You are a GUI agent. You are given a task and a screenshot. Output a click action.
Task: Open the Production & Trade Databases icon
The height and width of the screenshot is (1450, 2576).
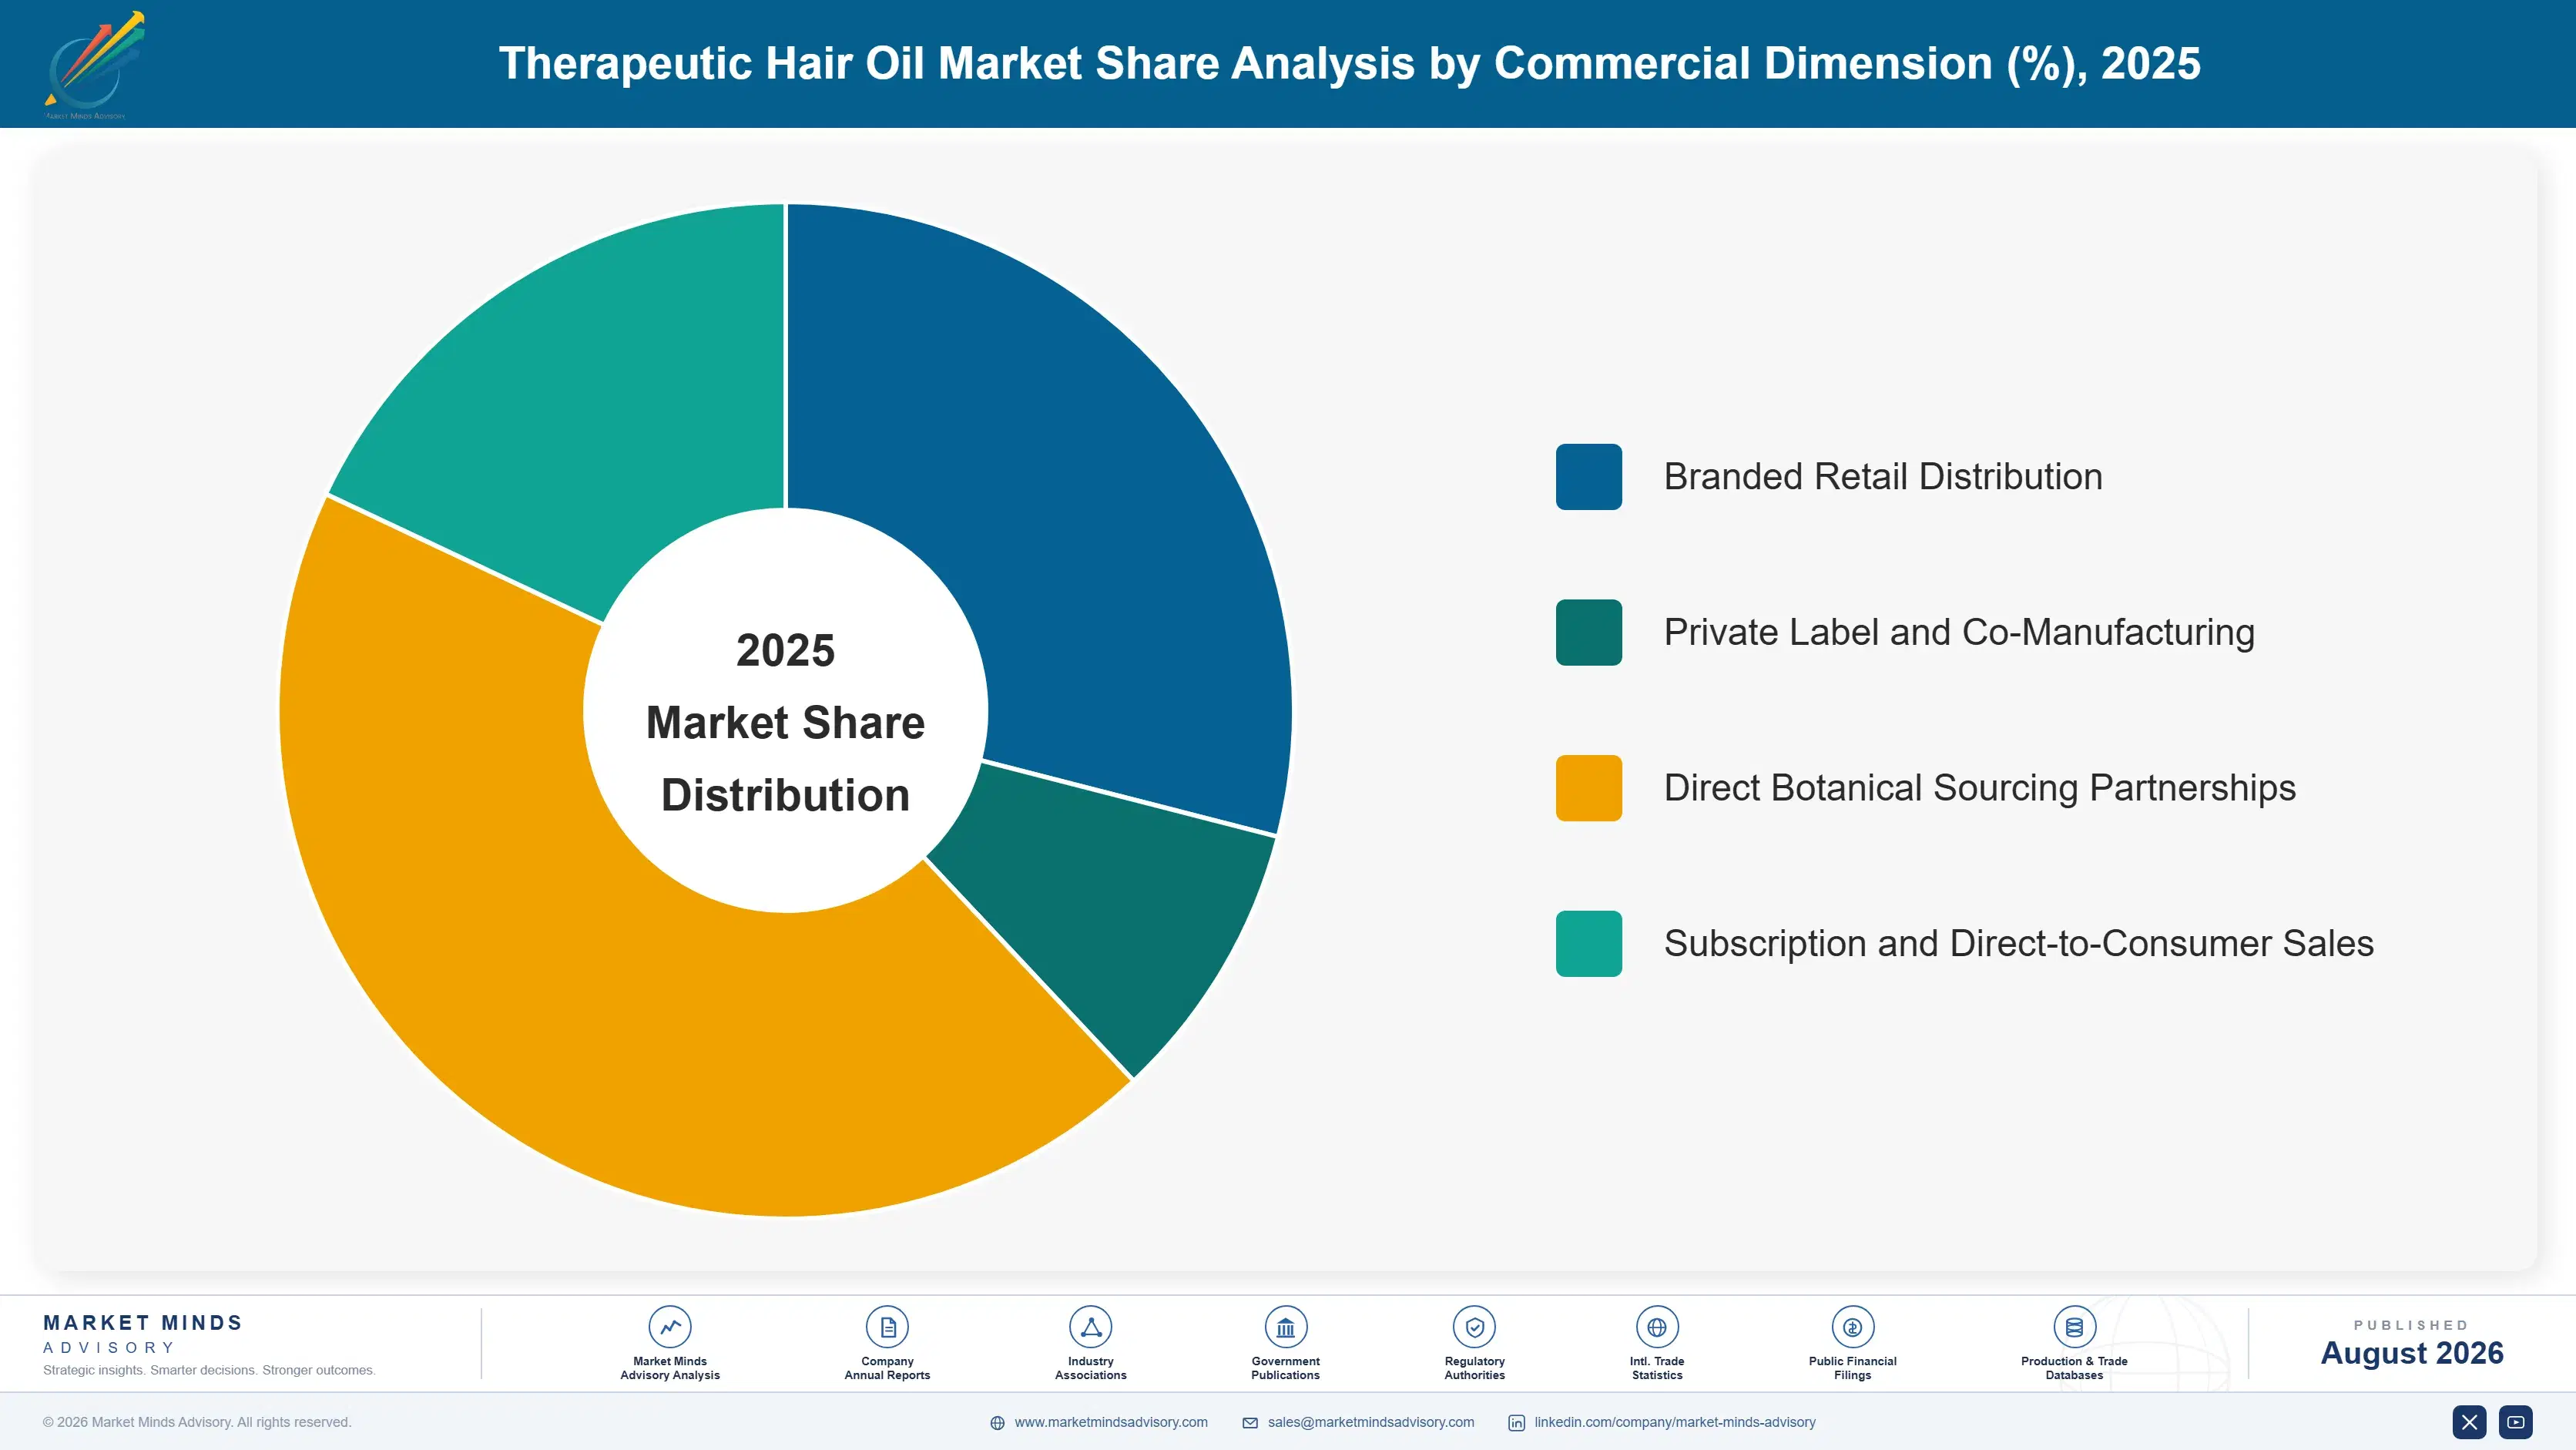(x=2074, y=1327)
